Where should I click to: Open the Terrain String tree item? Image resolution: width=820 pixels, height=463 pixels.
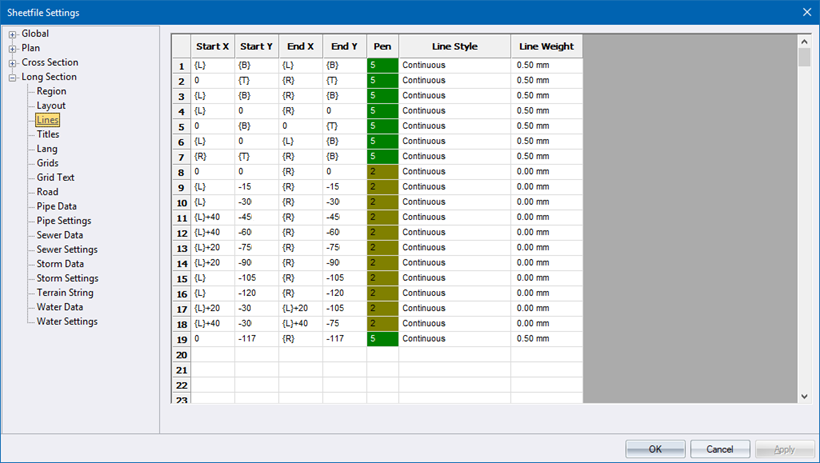[x=65, y=293]
